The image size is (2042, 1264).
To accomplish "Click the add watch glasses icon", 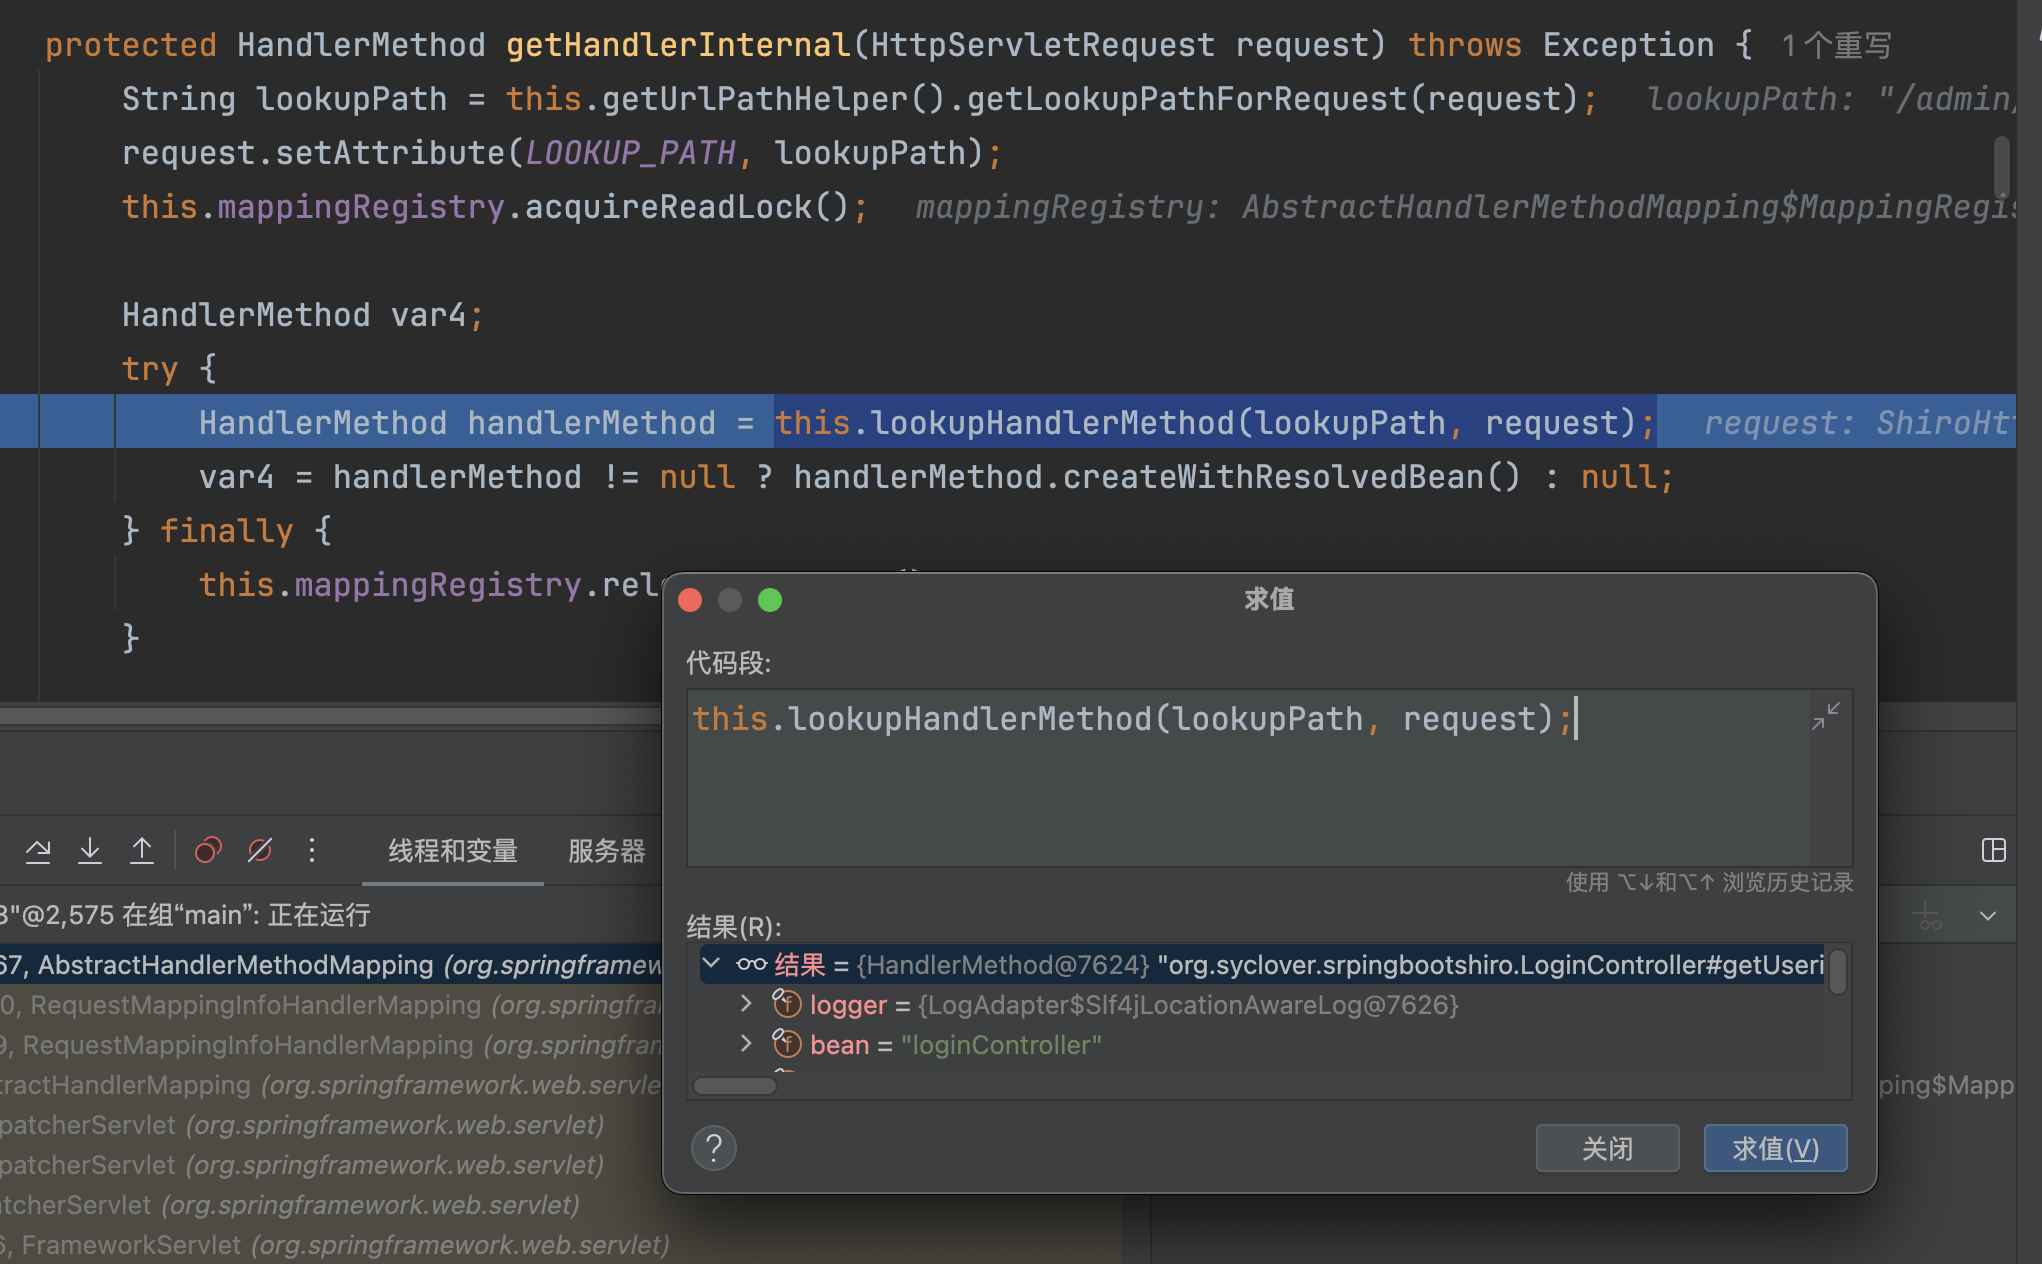I will 1927,916.
